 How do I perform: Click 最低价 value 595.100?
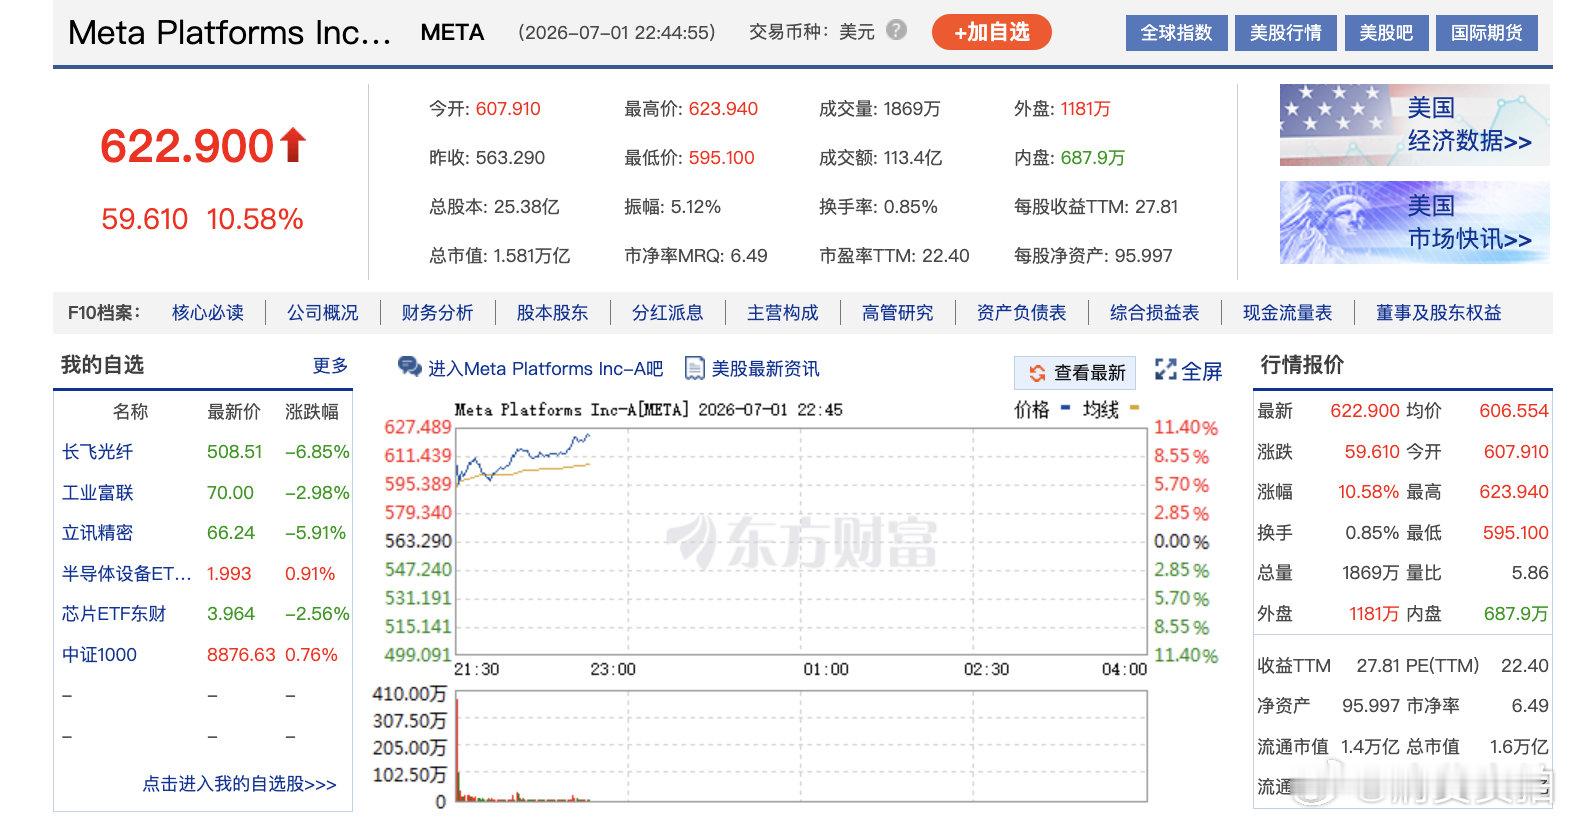pyautogui.click(x=721, y=158)
